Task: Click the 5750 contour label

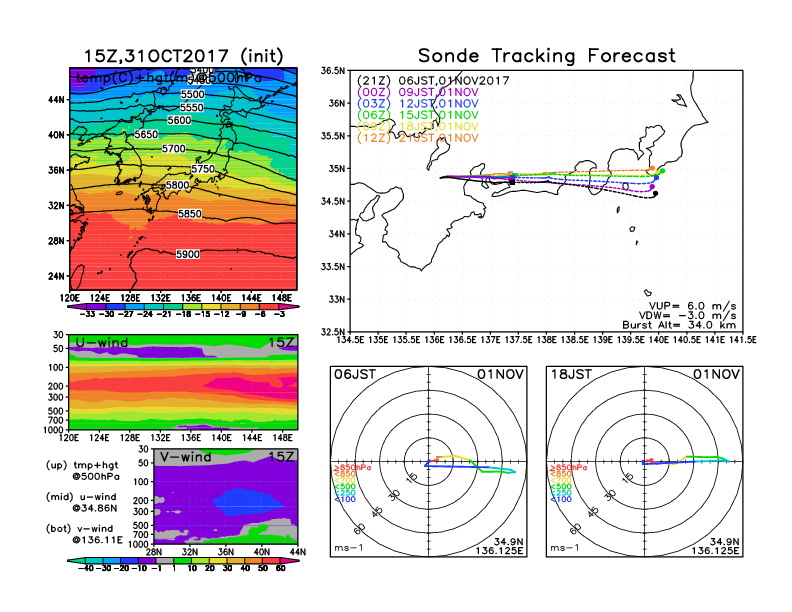Action: click(203, 169)
